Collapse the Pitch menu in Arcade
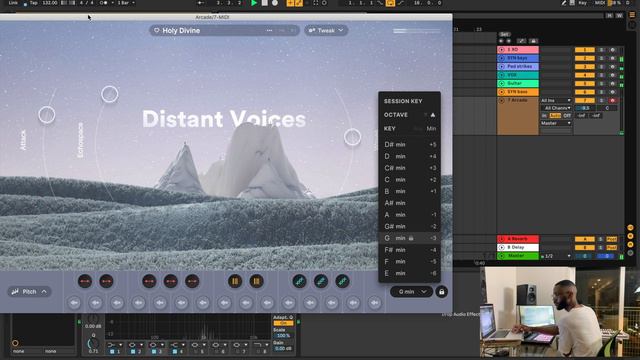 (29, 292)
